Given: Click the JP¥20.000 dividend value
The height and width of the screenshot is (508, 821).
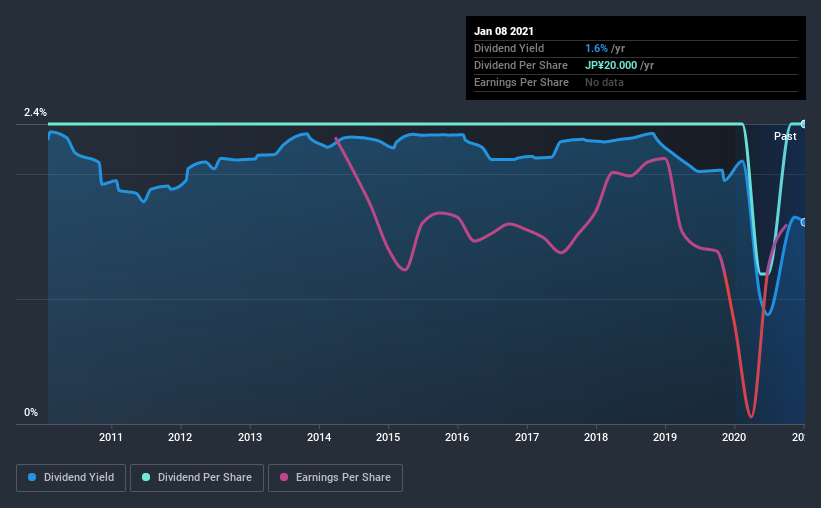Looking at the screenshot, I should point(611,65).
